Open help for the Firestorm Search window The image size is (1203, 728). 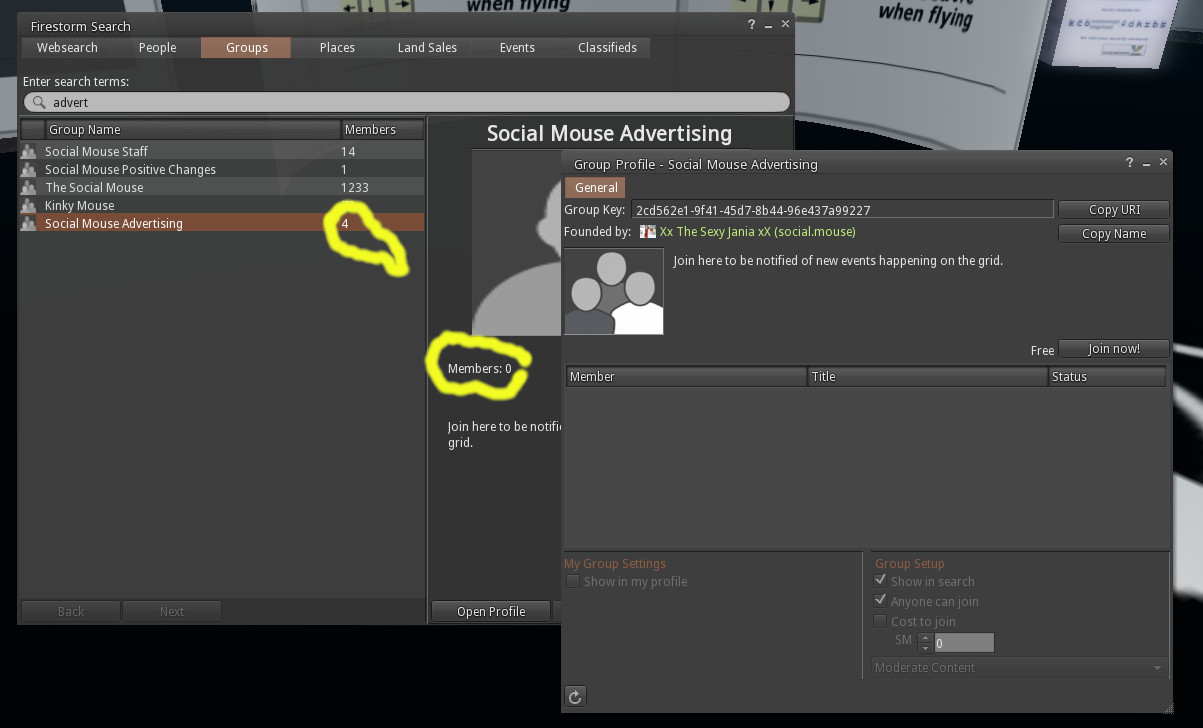coord(751,25)
